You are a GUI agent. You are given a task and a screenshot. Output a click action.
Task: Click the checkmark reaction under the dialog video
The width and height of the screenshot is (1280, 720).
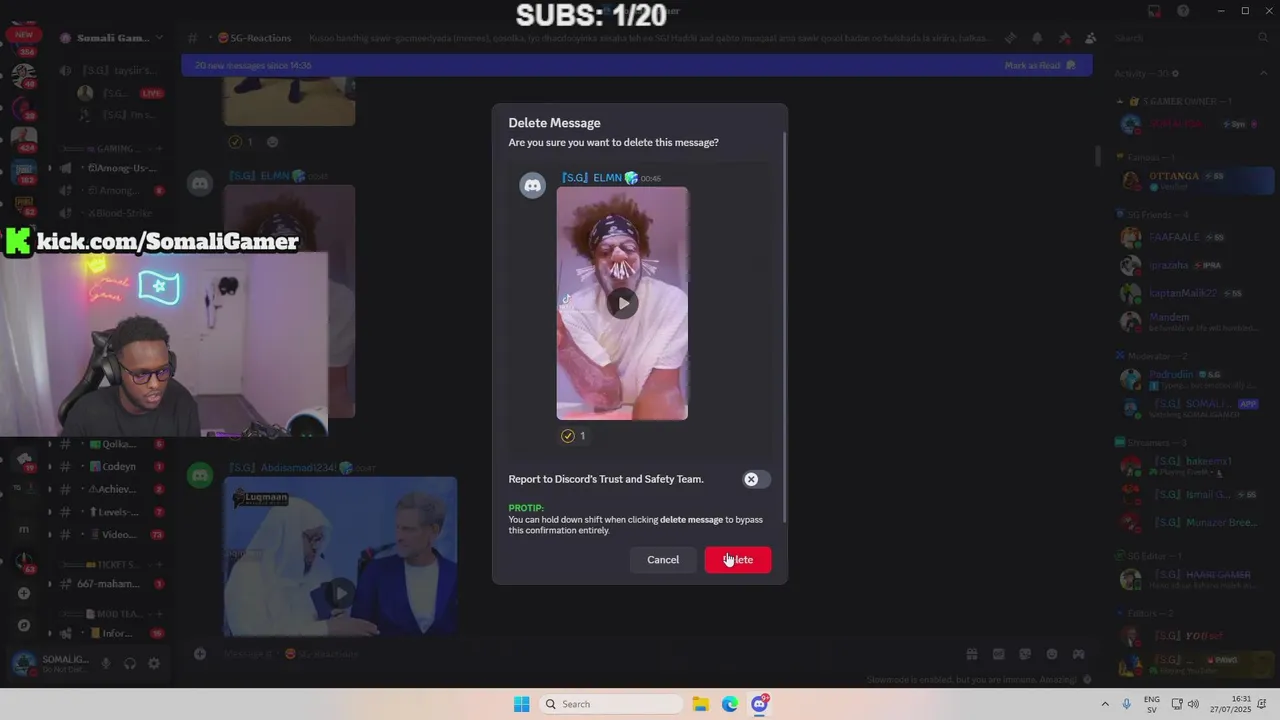(574, 436)
